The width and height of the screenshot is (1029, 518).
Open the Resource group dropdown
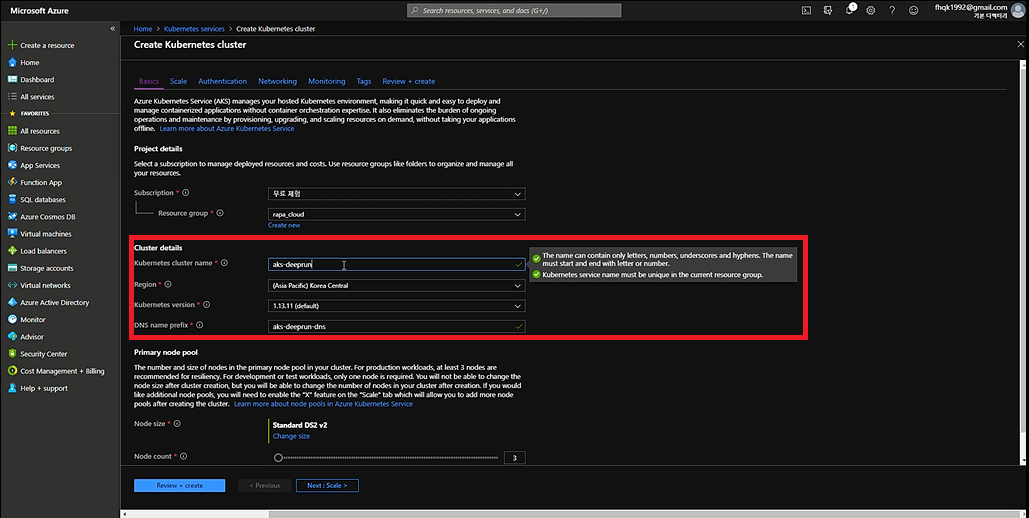[x=396, y=214]
